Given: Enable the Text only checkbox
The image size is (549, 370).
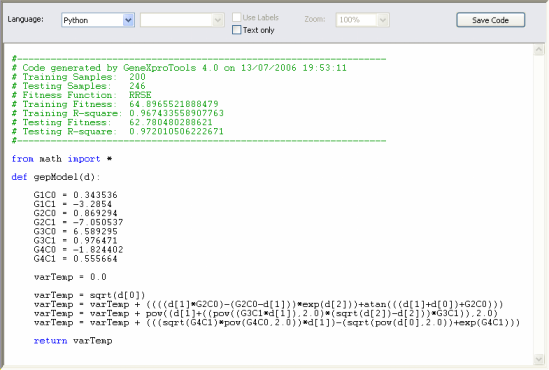Looking at the screenshot, I should tap(237, 30).
